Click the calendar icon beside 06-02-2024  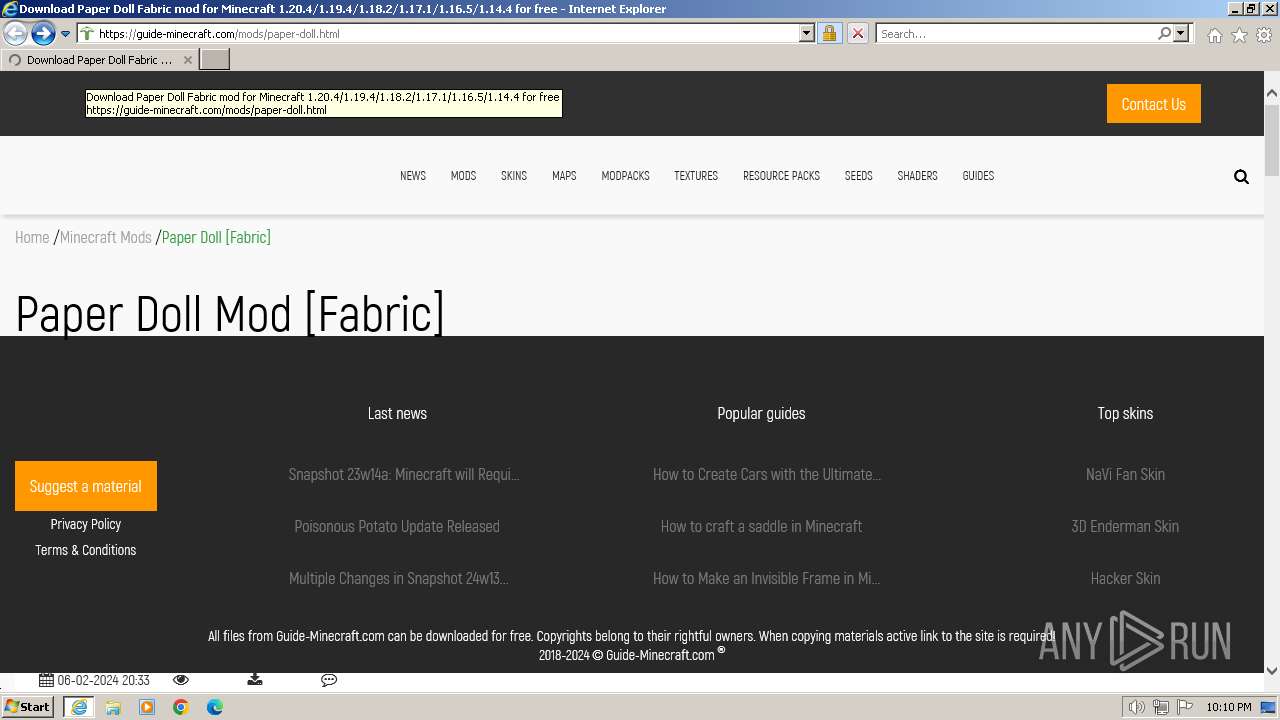pos(46,680)
